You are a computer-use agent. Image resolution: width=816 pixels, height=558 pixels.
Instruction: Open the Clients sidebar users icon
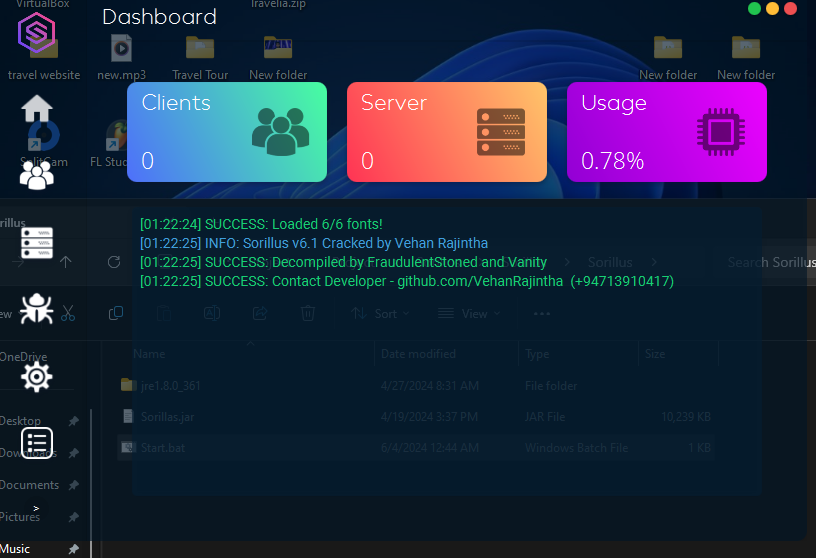pos(36,175)
